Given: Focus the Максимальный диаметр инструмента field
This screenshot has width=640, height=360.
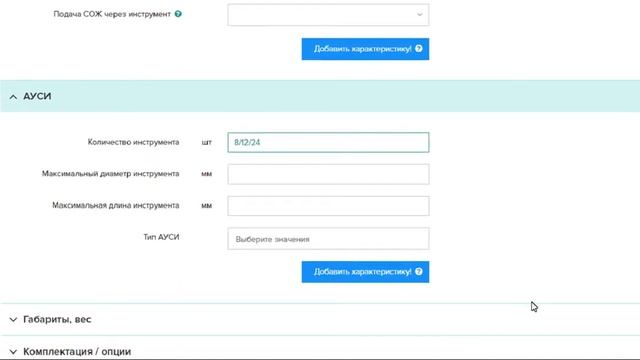Looking at the screenshot, I should [328, 174].
